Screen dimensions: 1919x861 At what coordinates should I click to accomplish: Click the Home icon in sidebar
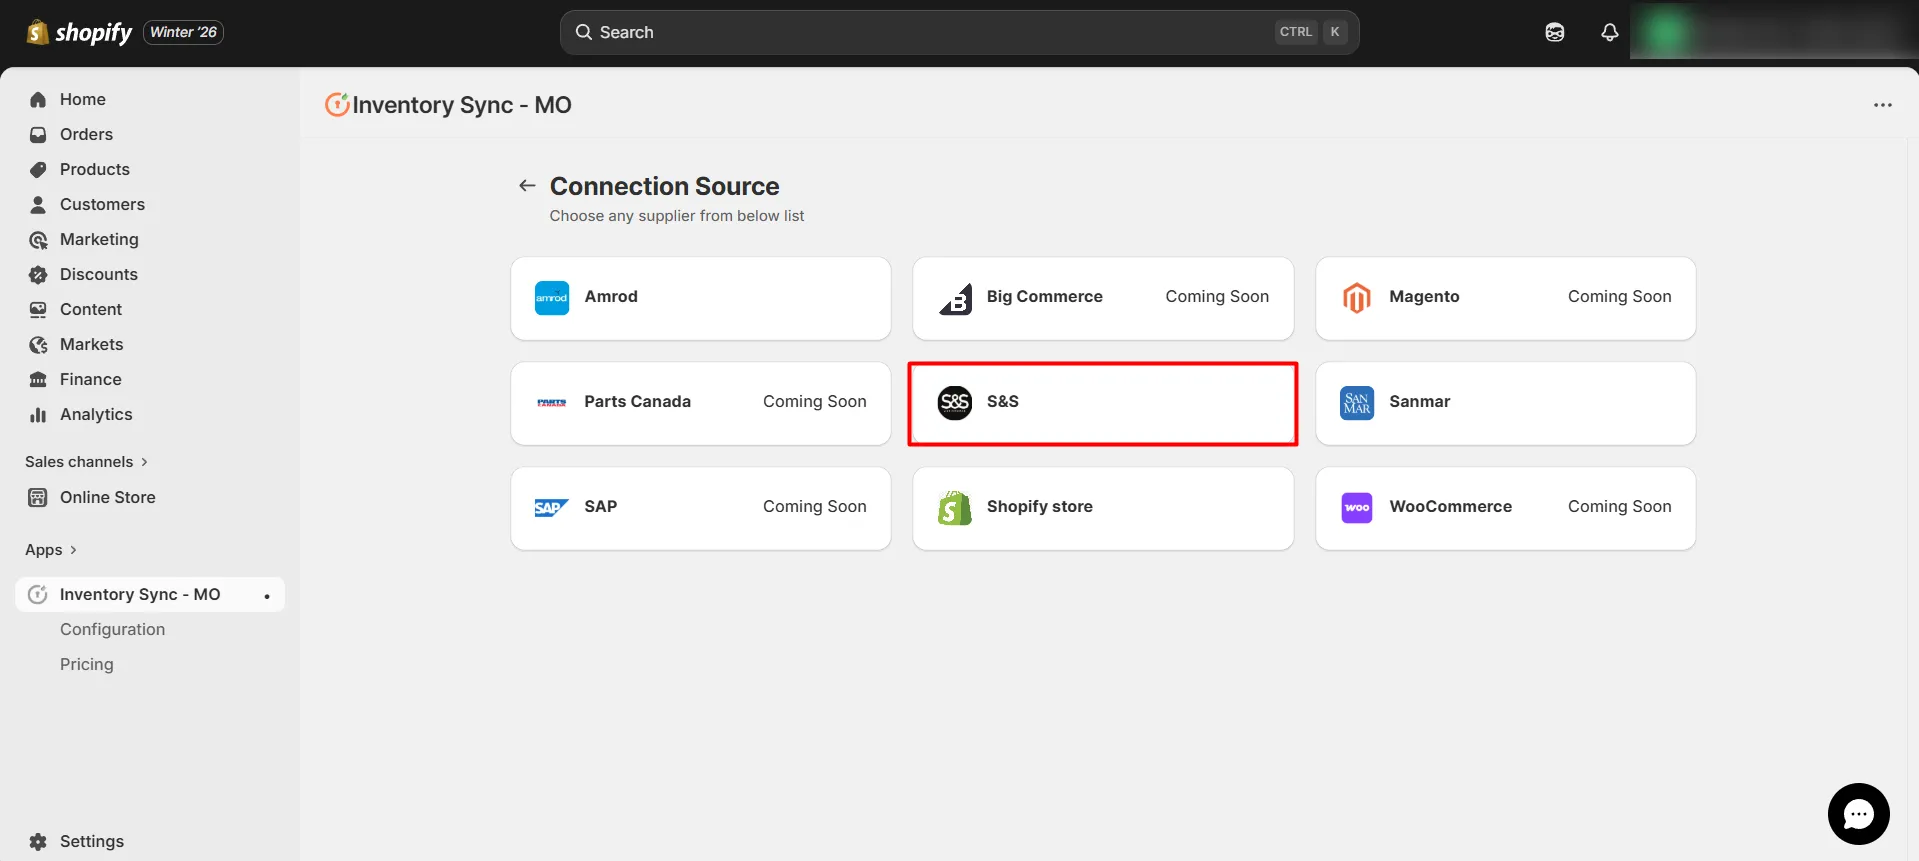pyautogui.click(x=38, y=99)
